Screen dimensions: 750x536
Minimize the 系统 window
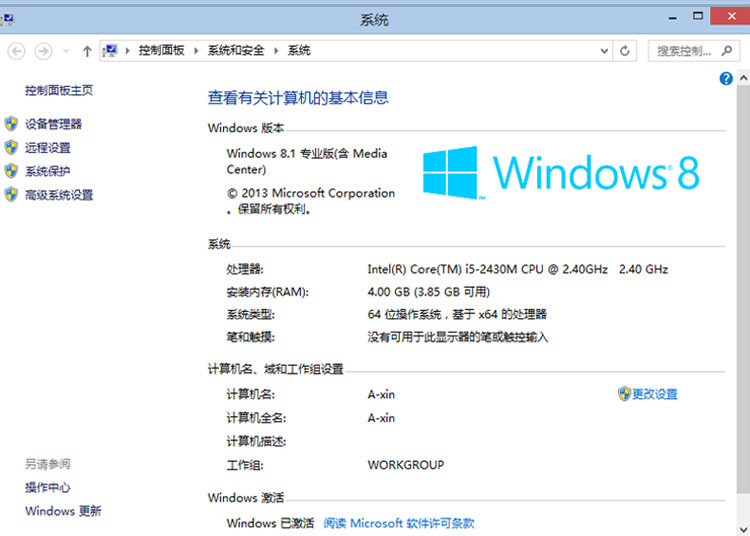673,18
